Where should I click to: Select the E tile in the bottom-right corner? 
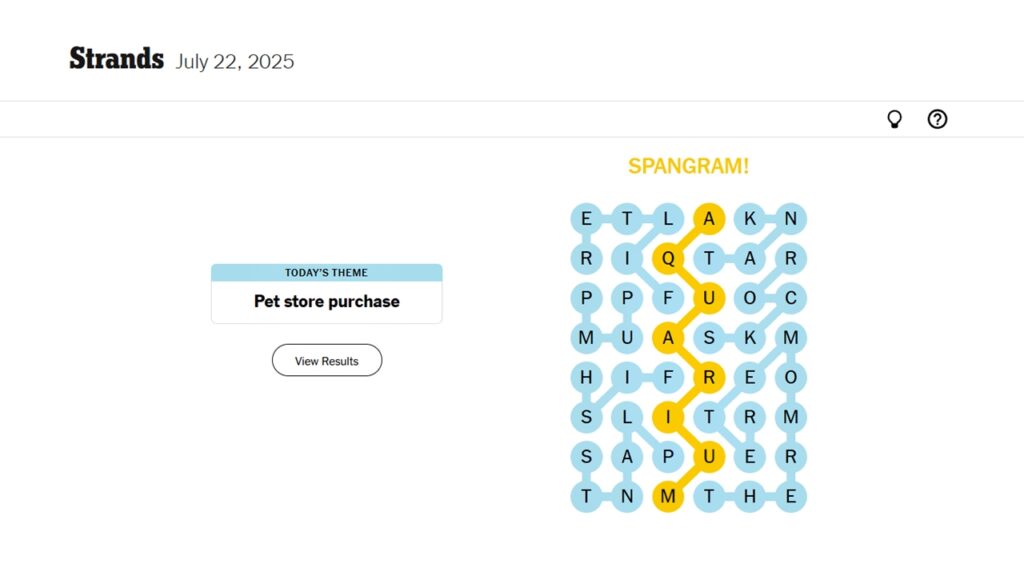(791, 496)
